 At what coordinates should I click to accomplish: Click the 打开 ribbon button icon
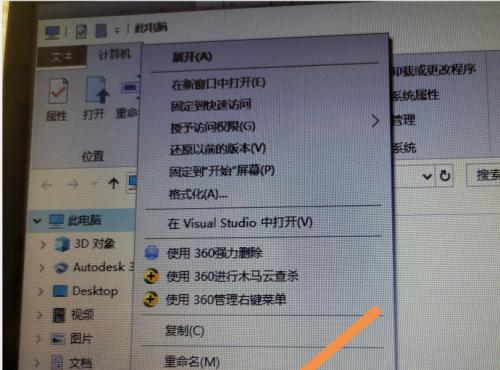pyautogui.click(x=97, y=90)
